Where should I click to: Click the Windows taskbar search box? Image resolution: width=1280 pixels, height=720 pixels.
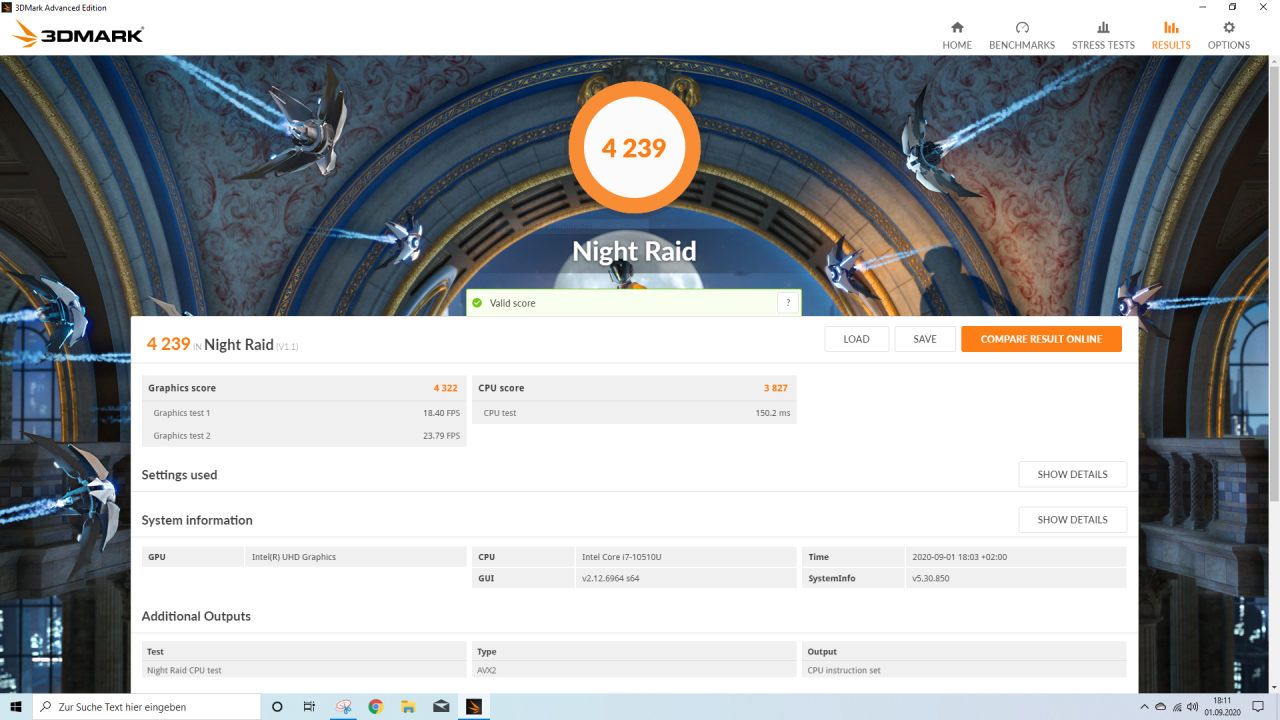150,707
